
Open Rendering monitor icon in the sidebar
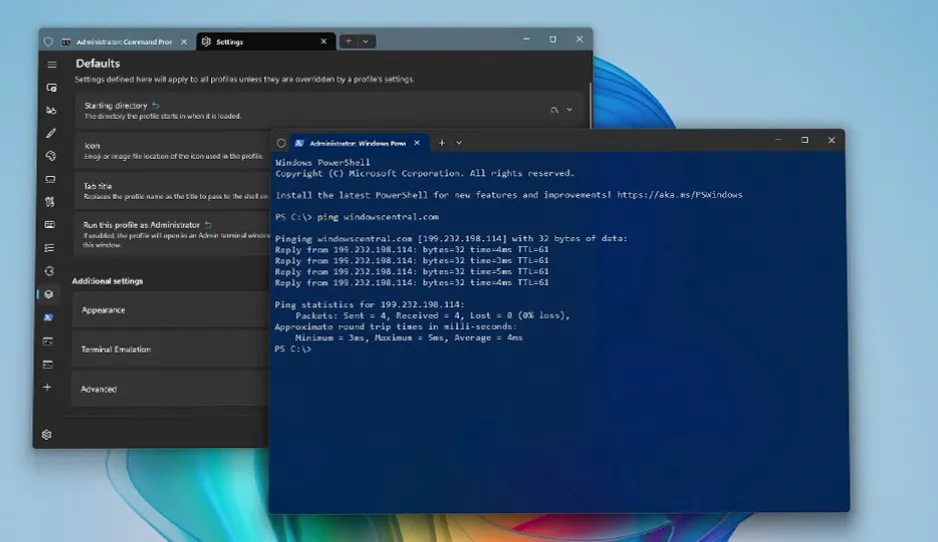coord(50,179)
